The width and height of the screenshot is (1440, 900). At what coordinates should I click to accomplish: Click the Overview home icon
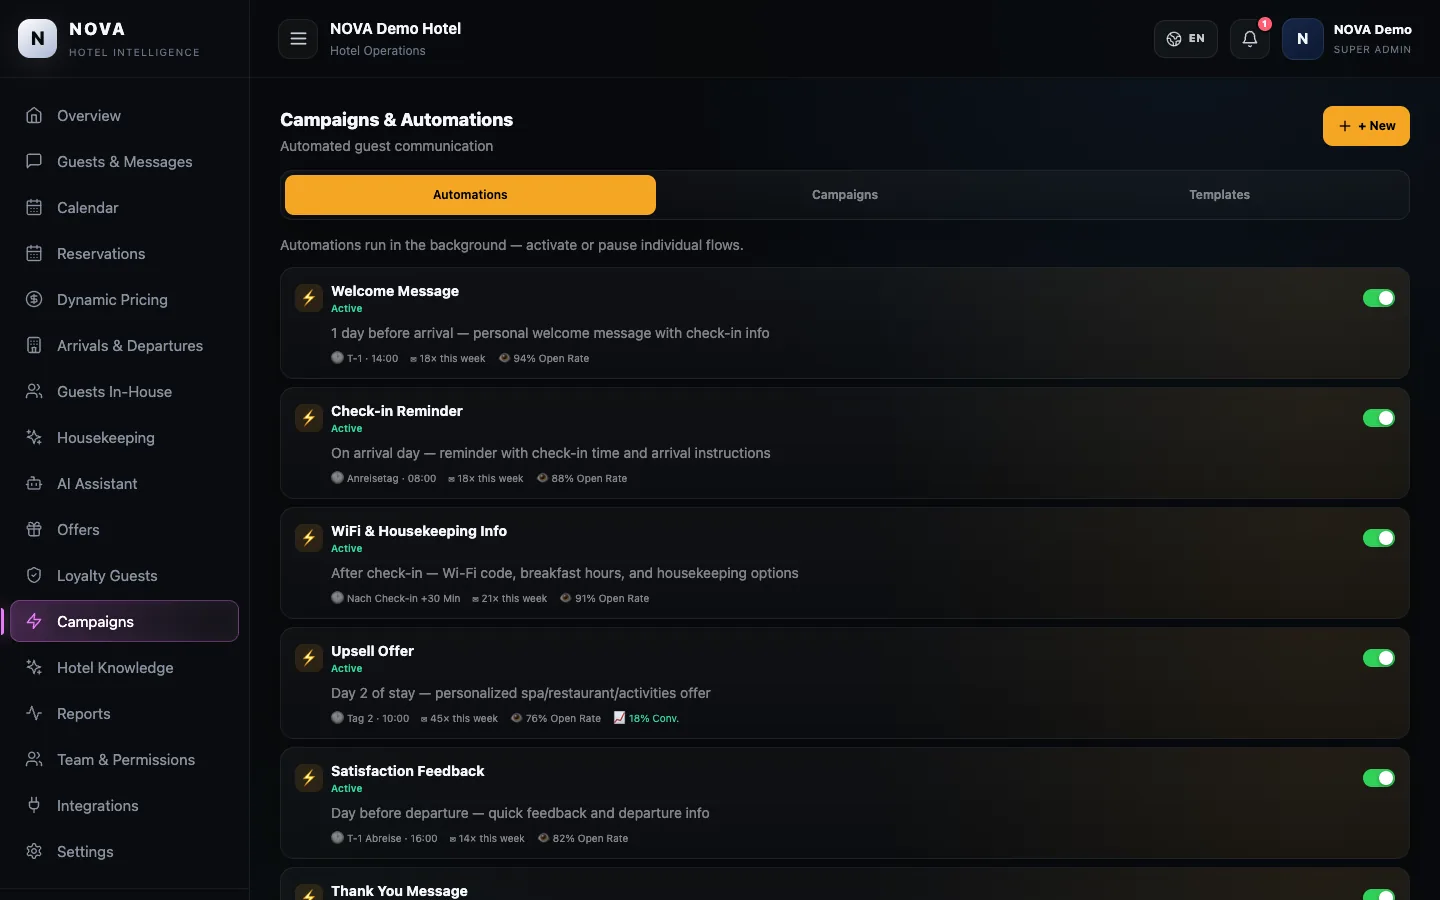coord(34,115)
